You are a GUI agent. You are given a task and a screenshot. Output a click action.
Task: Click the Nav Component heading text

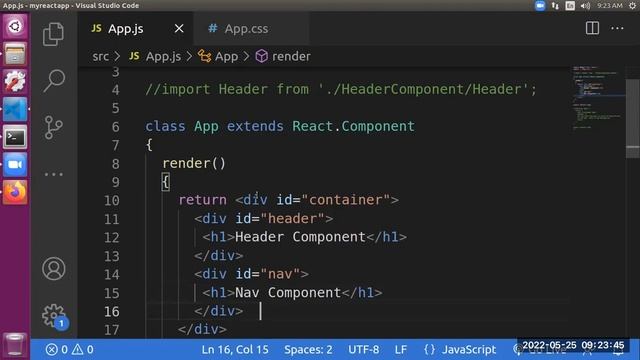tap(288, 293)
